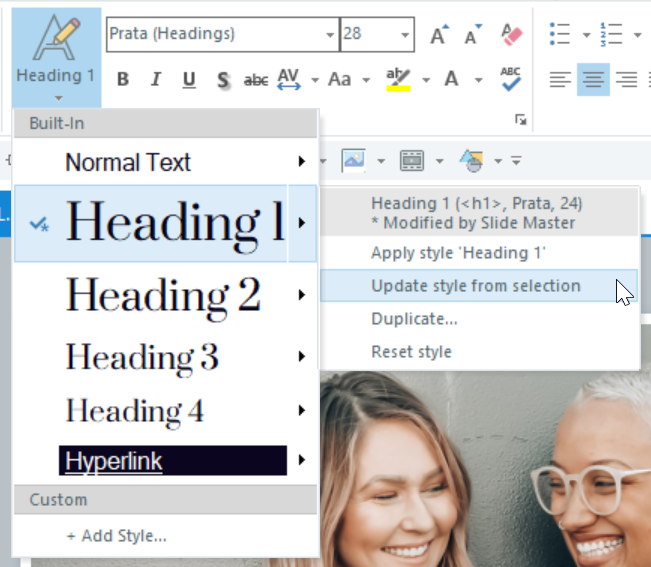Open insert video dropdown arrow

[439, 161]
